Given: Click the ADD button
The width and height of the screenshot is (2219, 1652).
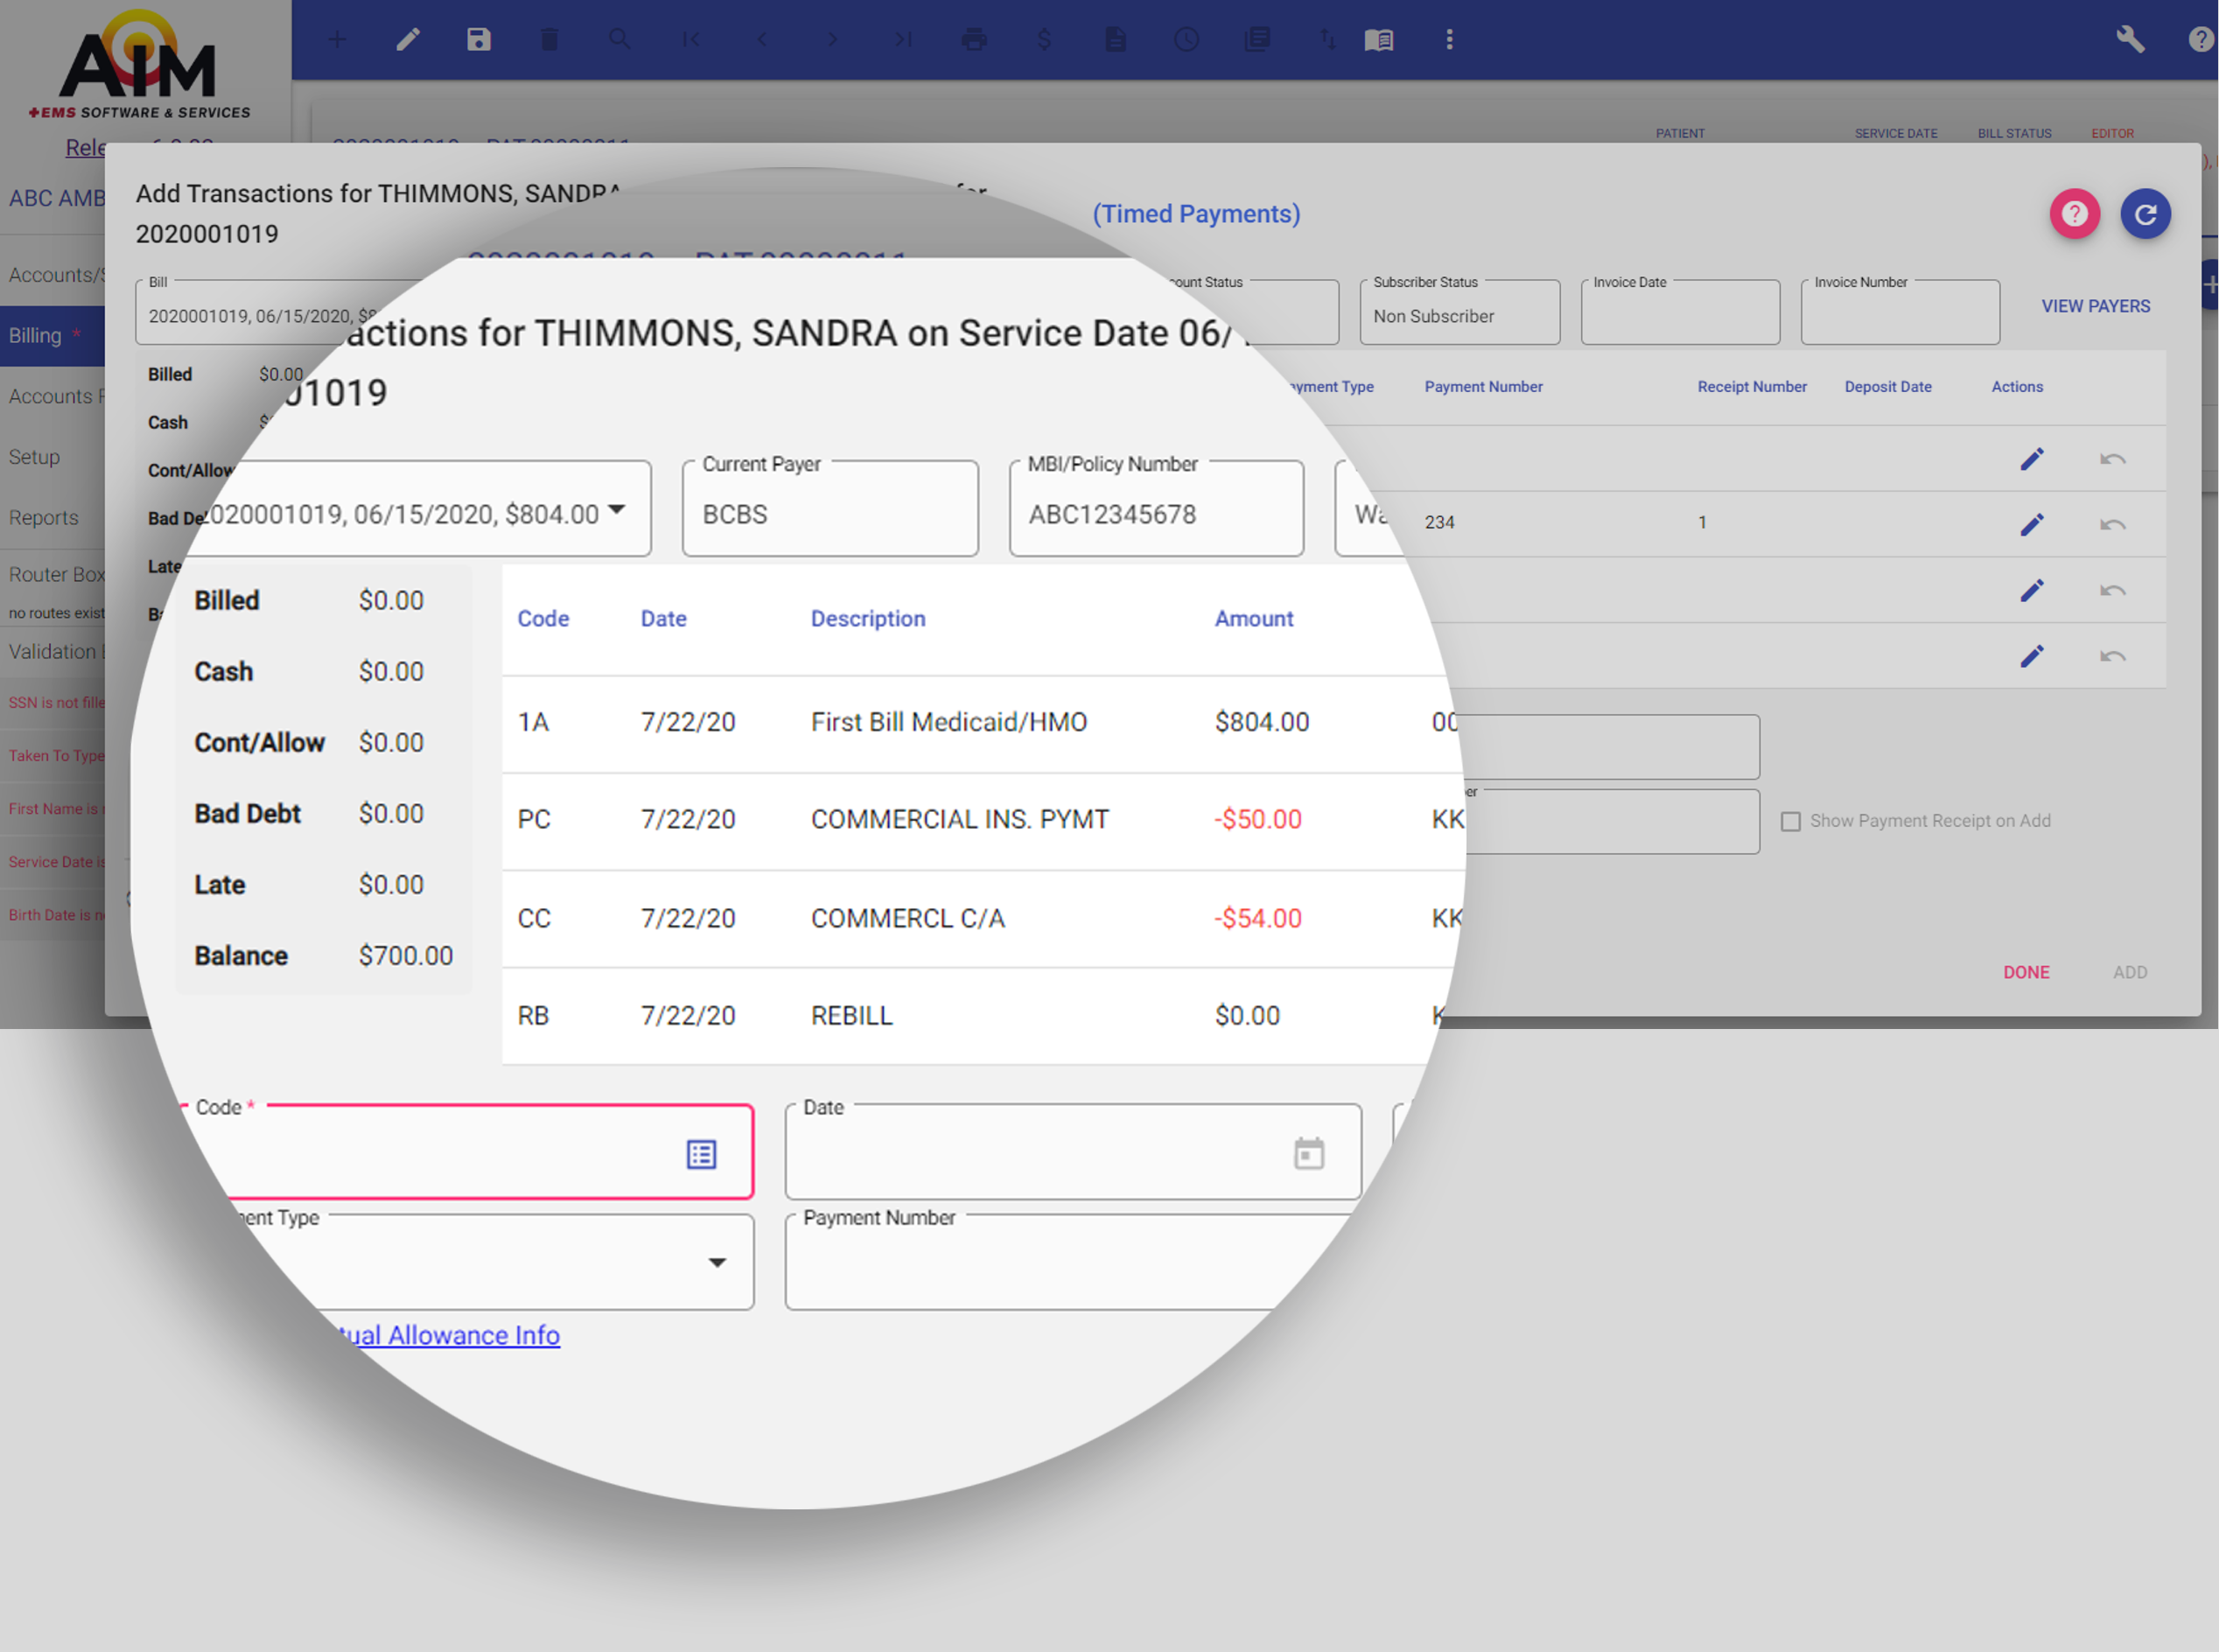Looking at the screenshot, I should (2130, 972).
